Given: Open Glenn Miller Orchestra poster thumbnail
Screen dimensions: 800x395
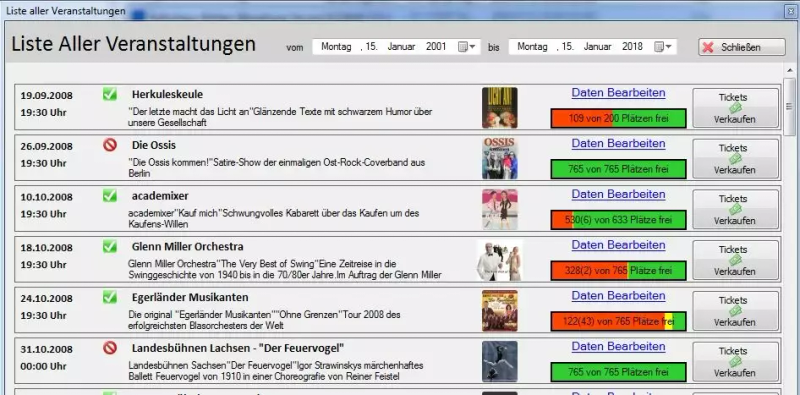Looking at the screenshot, I should [499, 260].
